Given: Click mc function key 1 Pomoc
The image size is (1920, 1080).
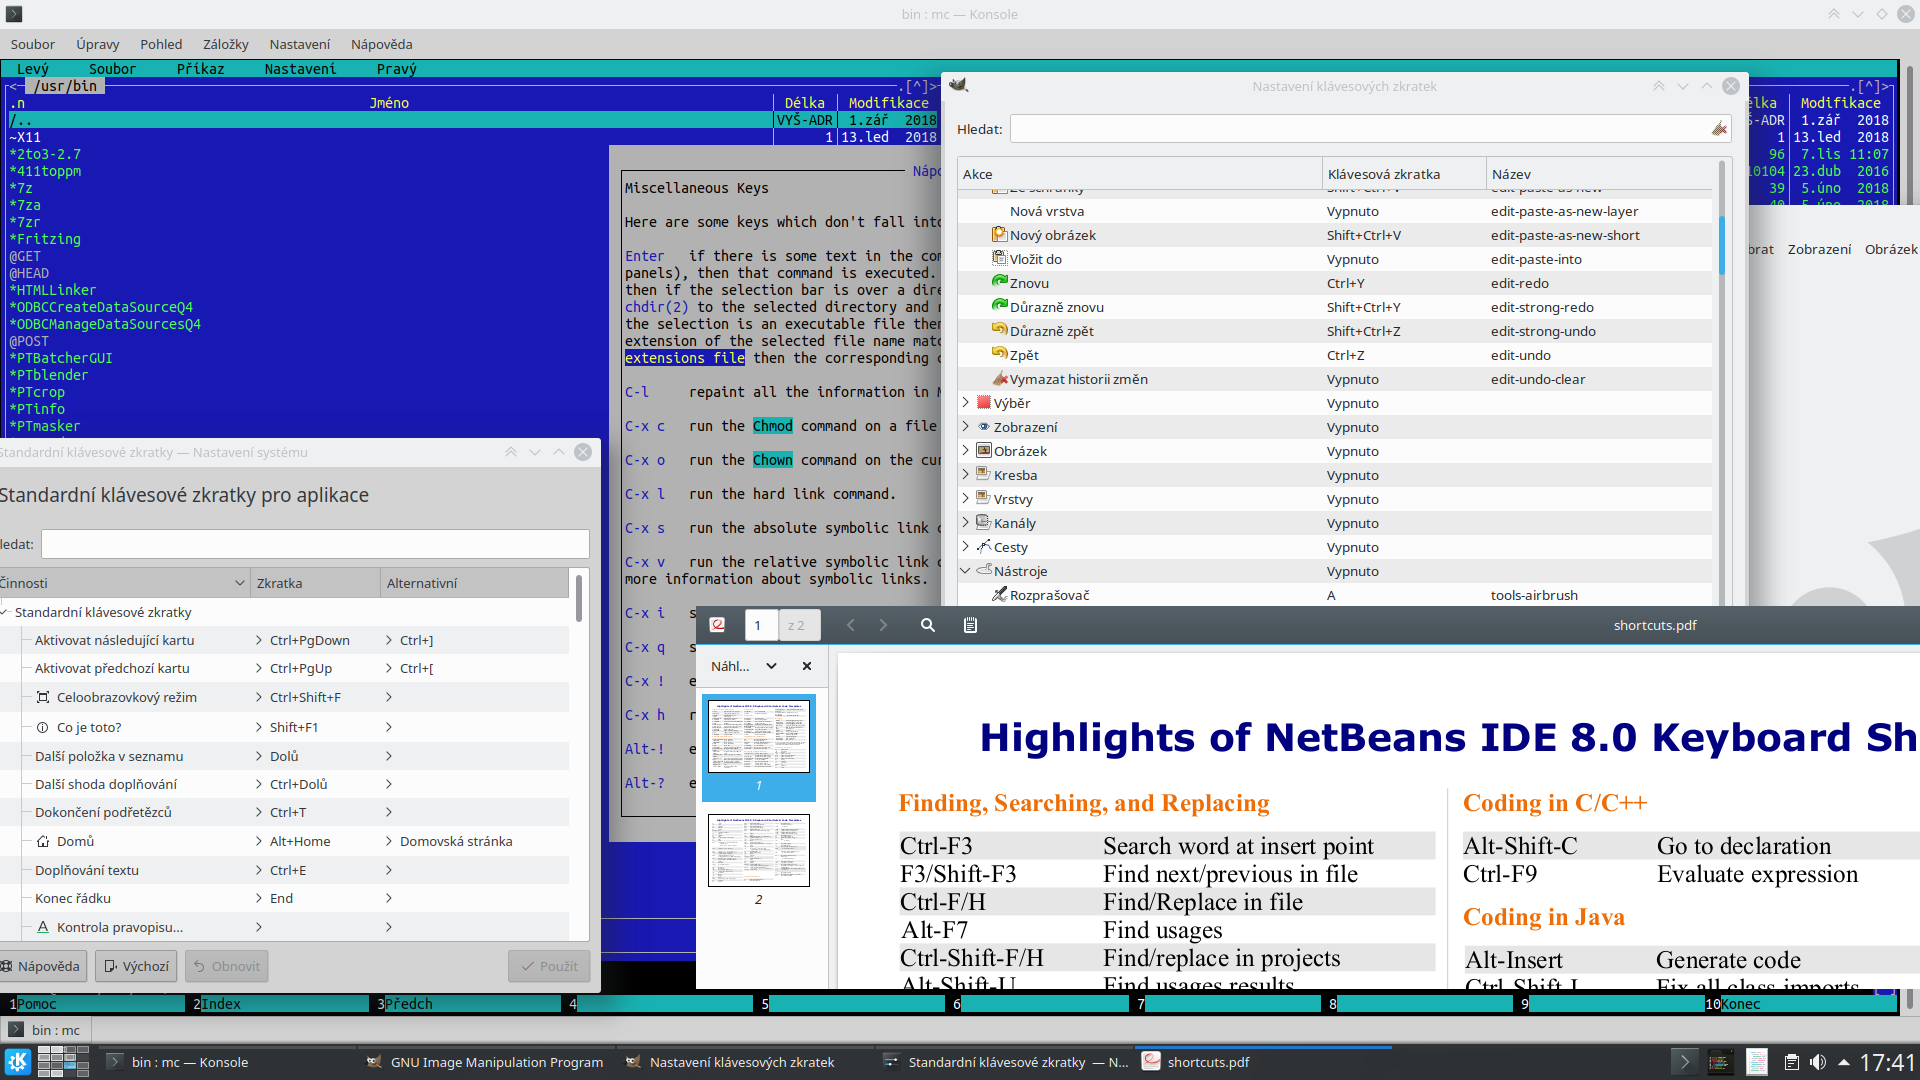Looking at the screenshot, I should click(97, 1004).
